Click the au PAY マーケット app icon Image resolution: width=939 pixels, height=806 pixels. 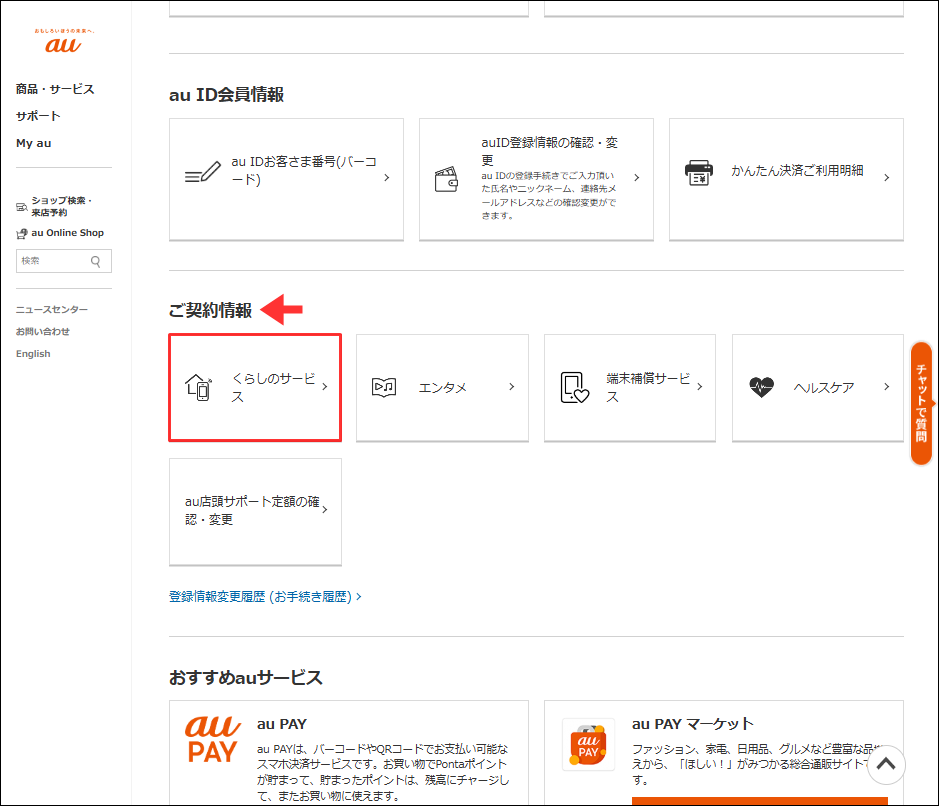pyautogui.click(x=588, y=745)
